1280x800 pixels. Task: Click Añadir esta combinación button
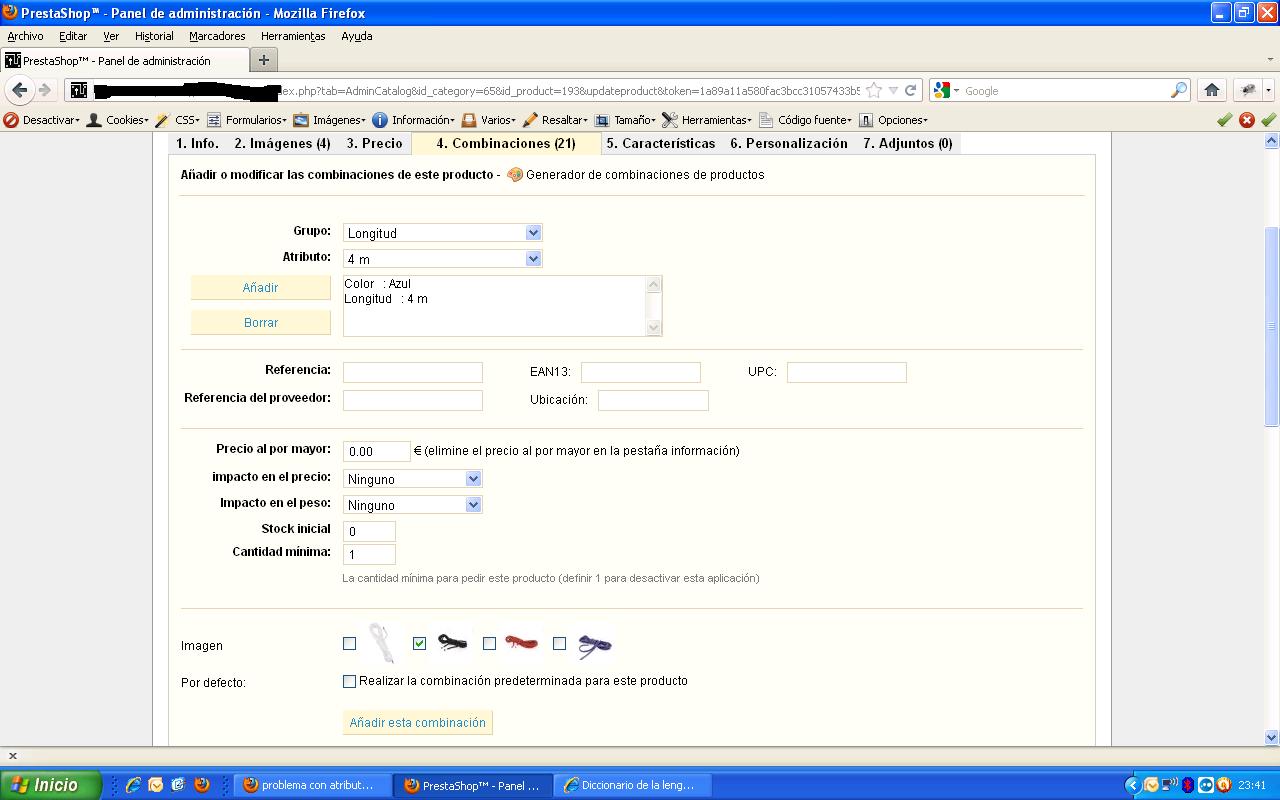point(418,722)
